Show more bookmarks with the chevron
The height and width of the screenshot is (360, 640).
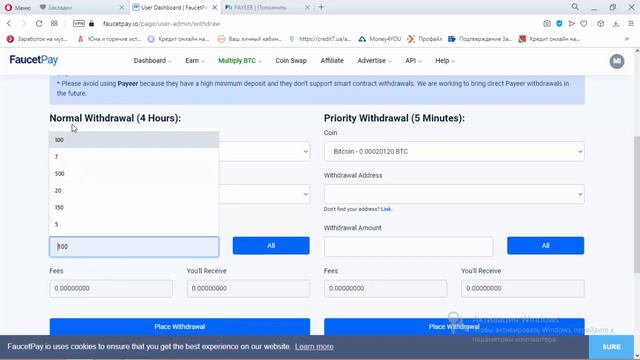click(627, 39)
